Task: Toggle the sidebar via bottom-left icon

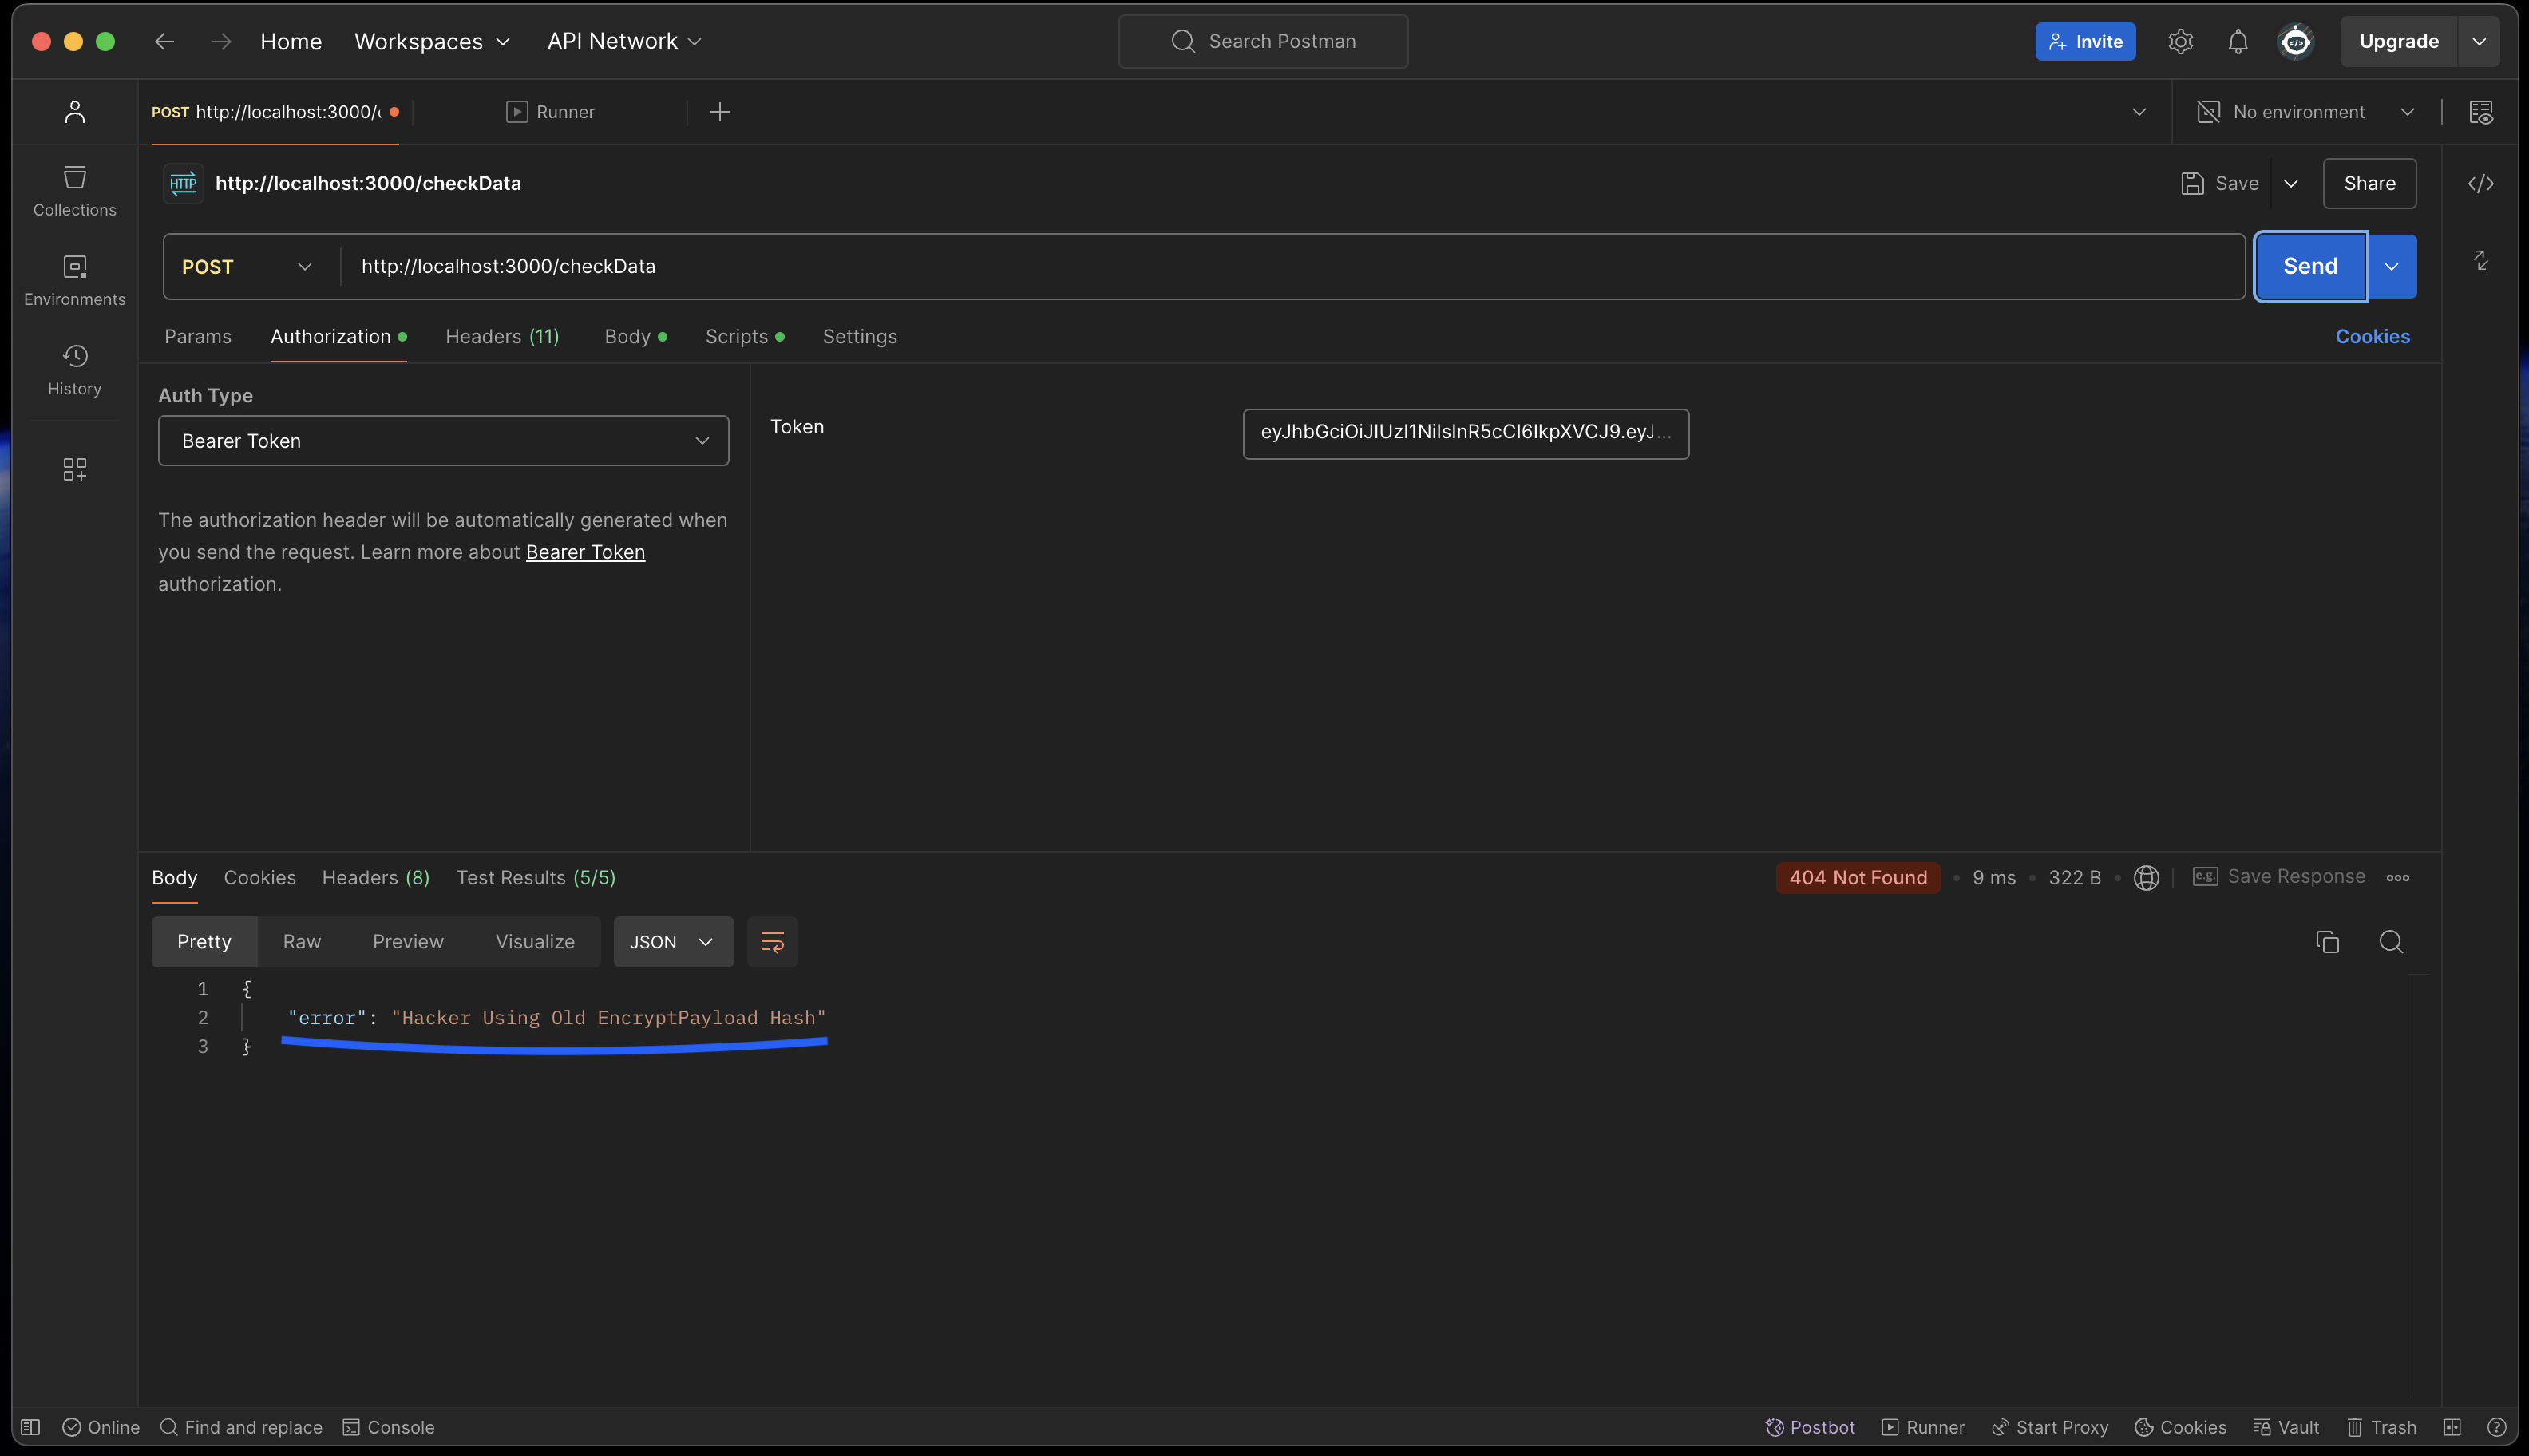Action: 31,1427
